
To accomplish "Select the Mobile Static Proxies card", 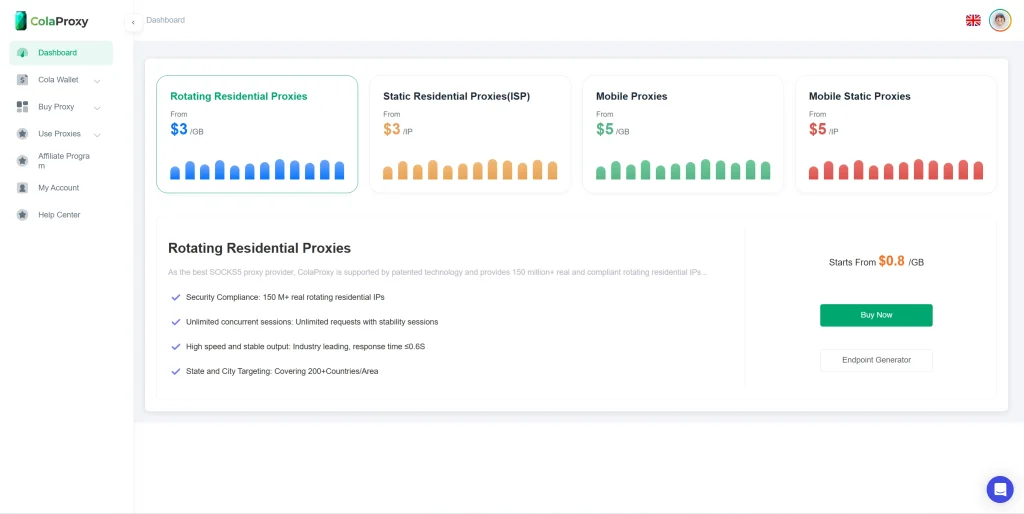I will (x=896, y=134).
